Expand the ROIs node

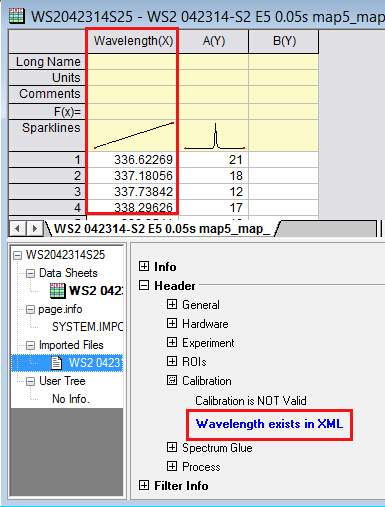point(172,361)
